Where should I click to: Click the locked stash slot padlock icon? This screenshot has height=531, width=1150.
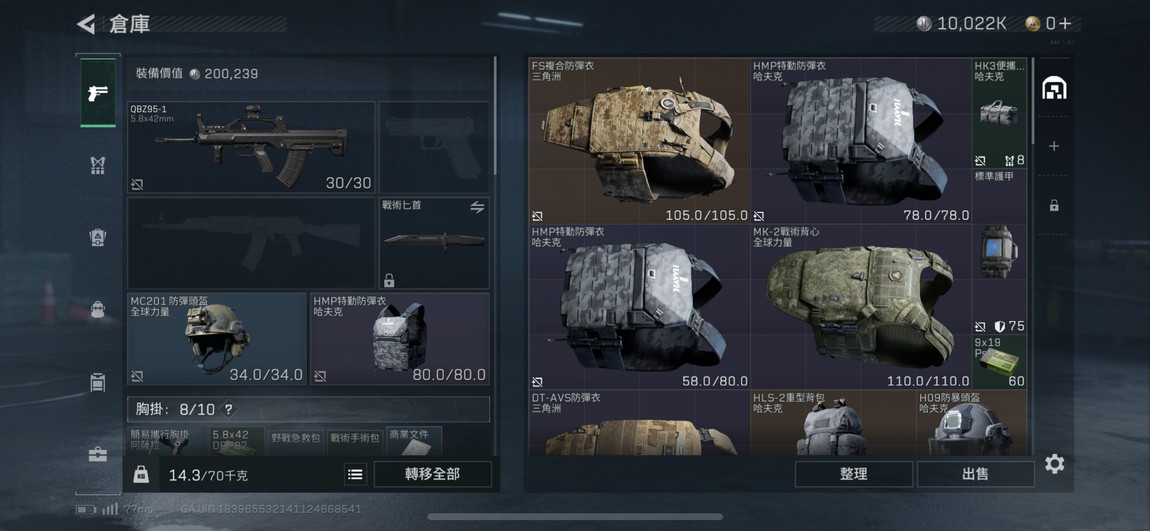coord(1054,206)
